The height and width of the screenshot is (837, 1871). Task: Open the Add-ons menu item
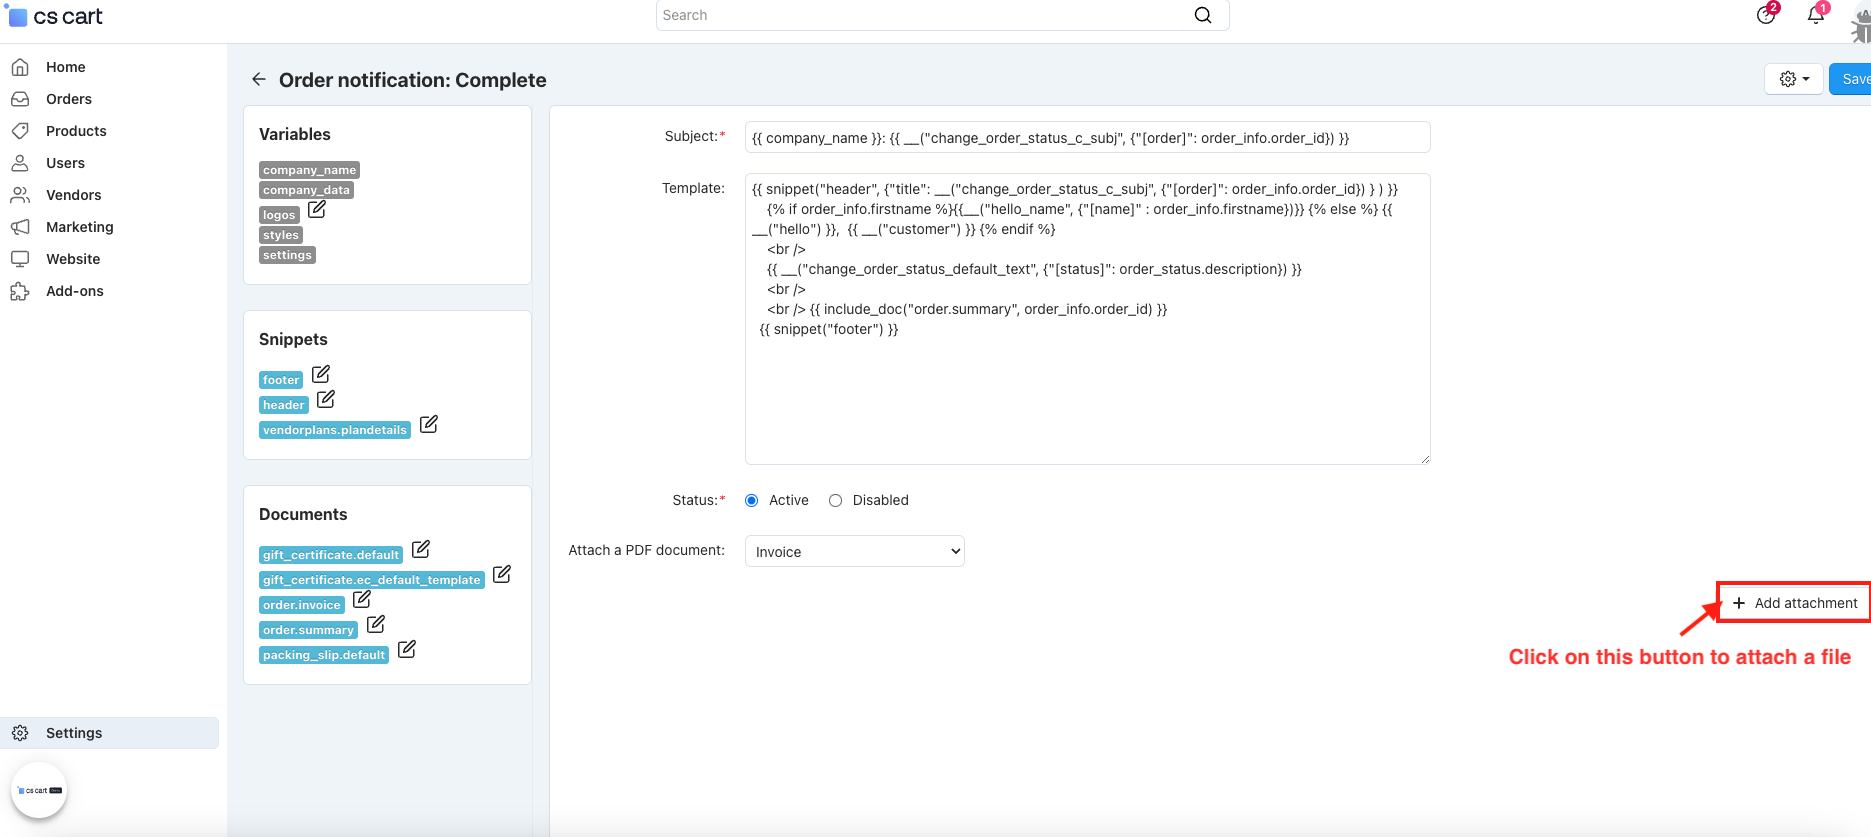coord(75,291)
